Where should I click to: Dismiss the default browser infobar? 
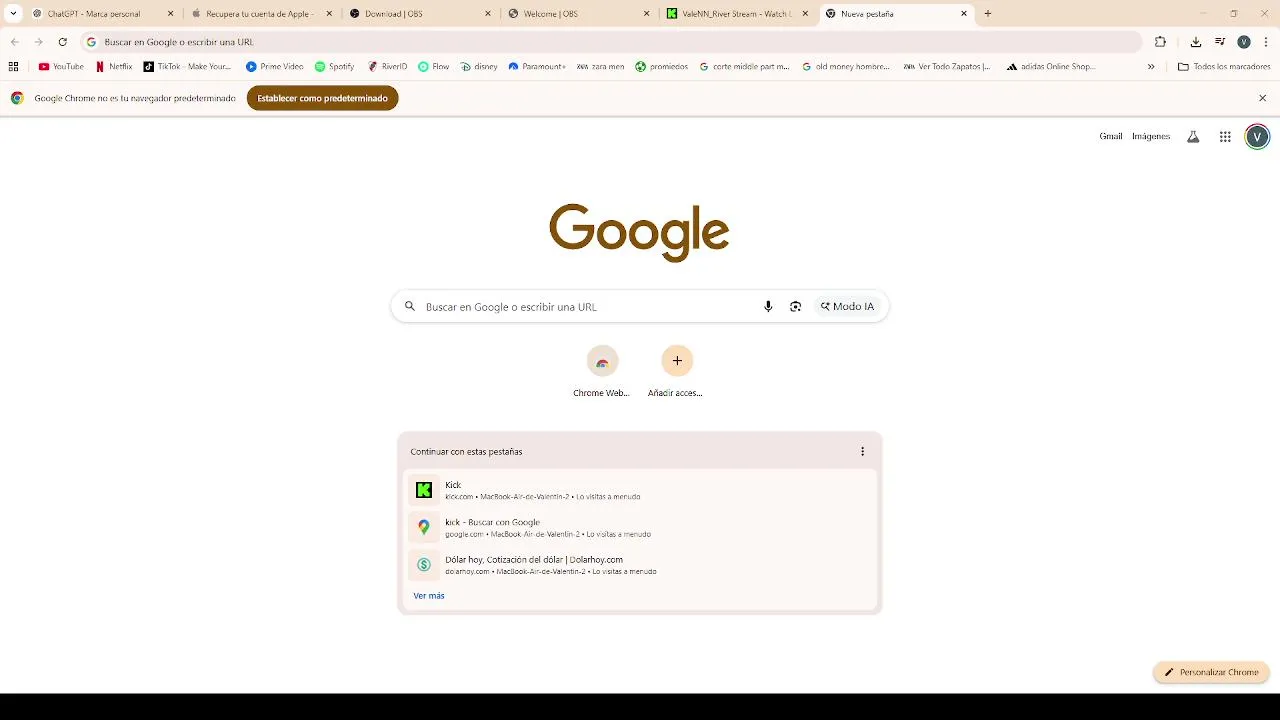1262,98
